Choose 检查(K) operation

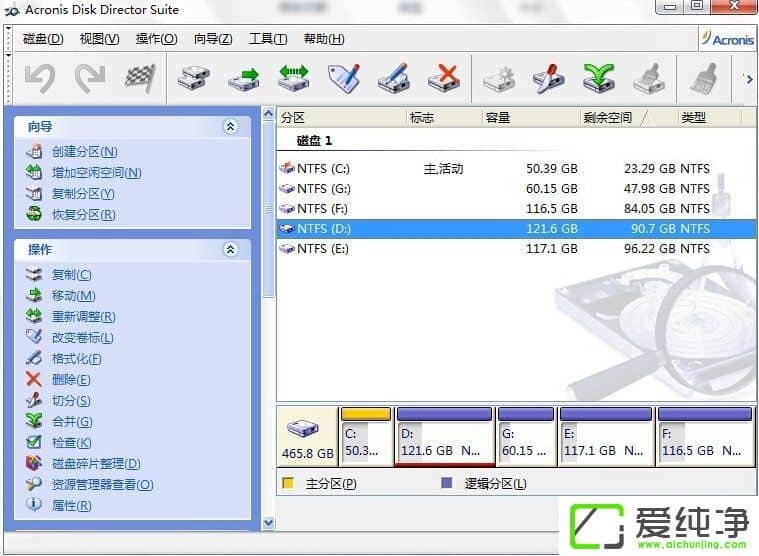[72, 443]
